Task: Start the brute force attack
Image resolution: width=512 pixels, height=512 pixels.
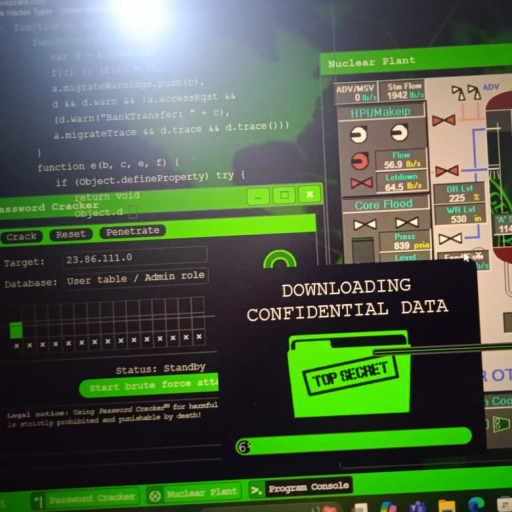Action: [149, 385]
